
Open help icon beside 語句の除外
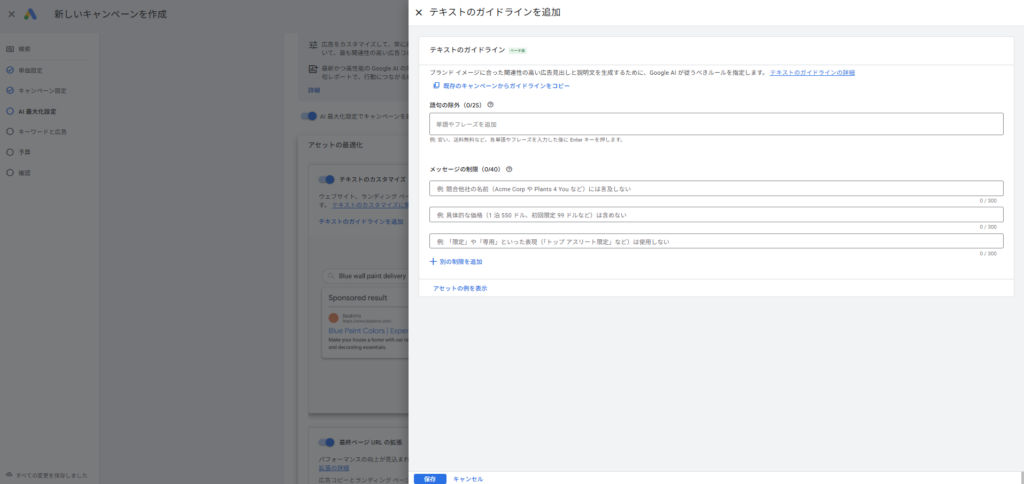pyautogui.click(x=490, y=105)
